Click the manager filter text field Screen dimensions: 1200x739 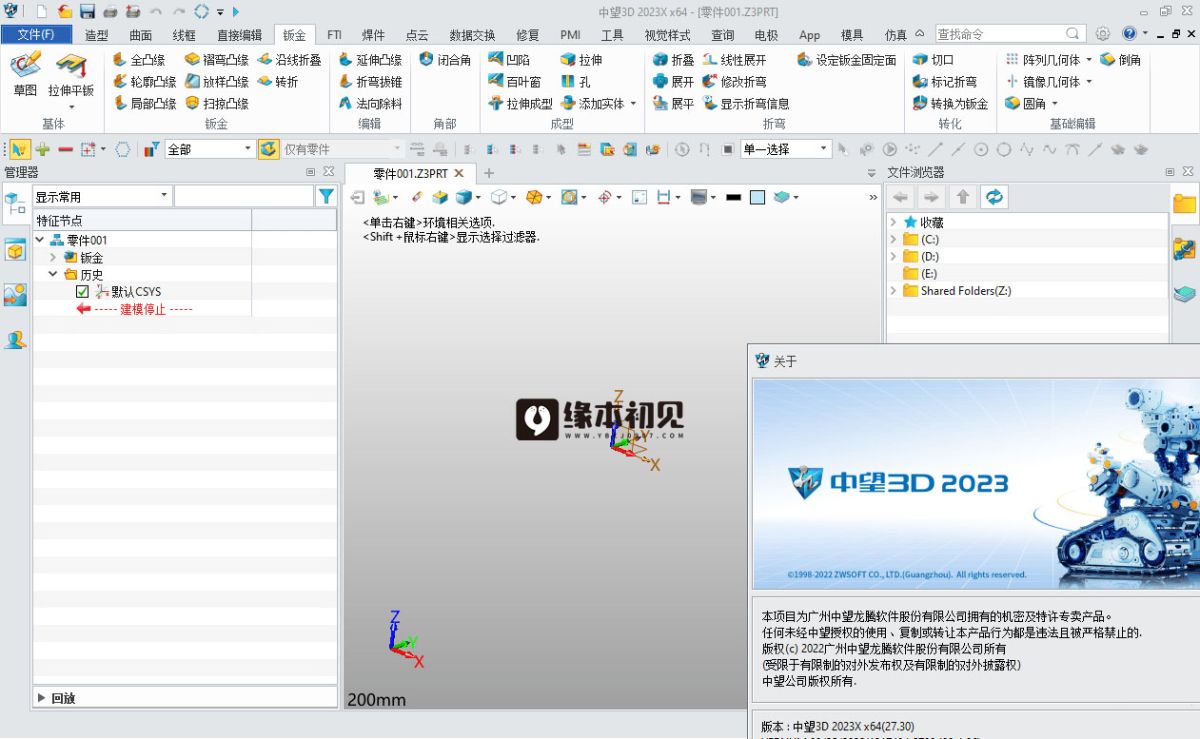coord(243,197)
